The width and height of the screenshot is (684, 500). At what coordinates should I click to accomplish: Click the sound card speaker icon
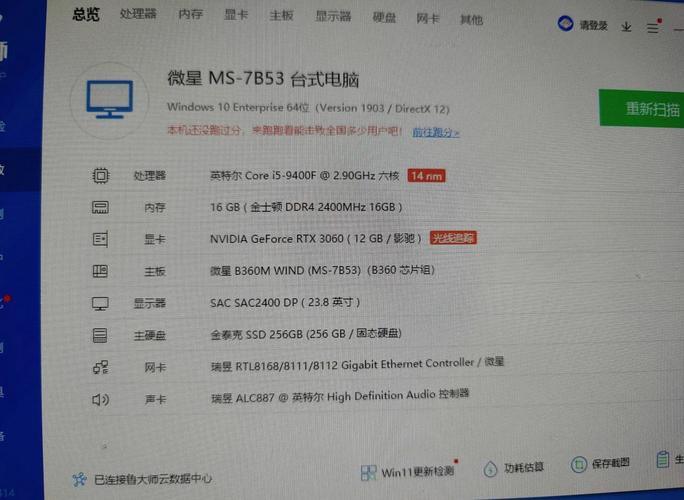pos(100,399)
